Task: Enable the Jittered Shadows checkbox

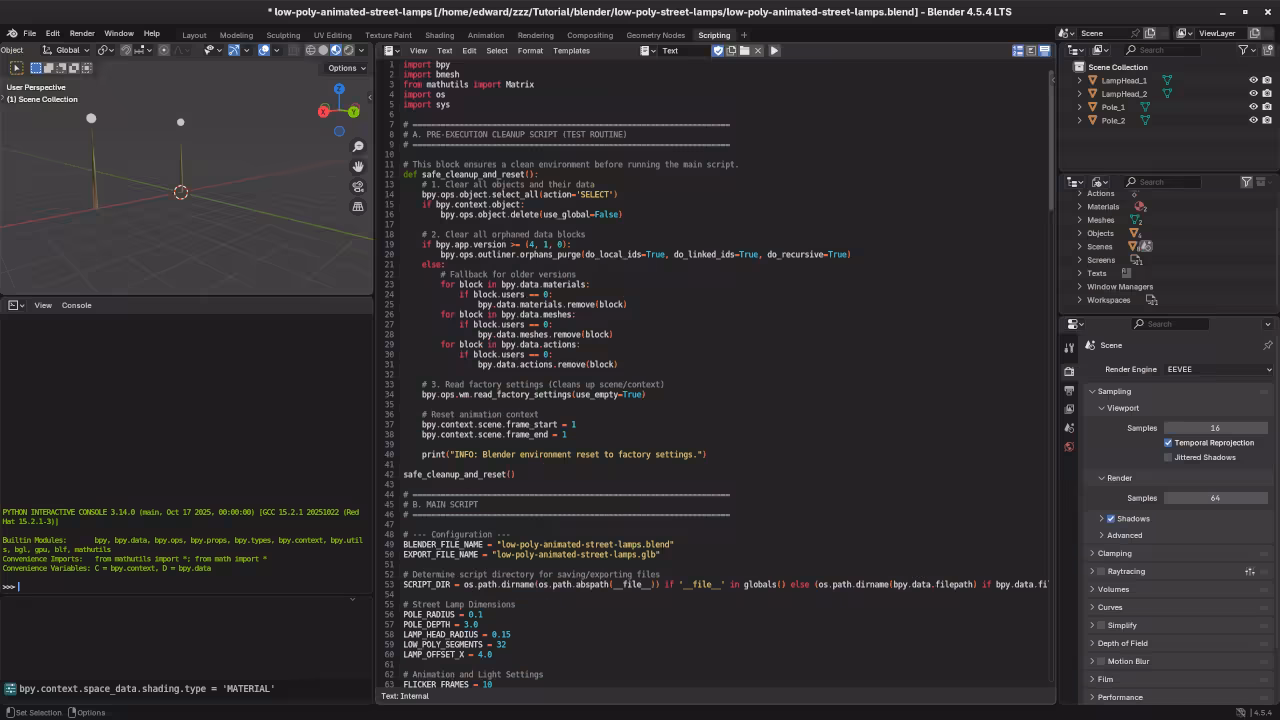Action: pyautogui.click(x=1168, y=458)
